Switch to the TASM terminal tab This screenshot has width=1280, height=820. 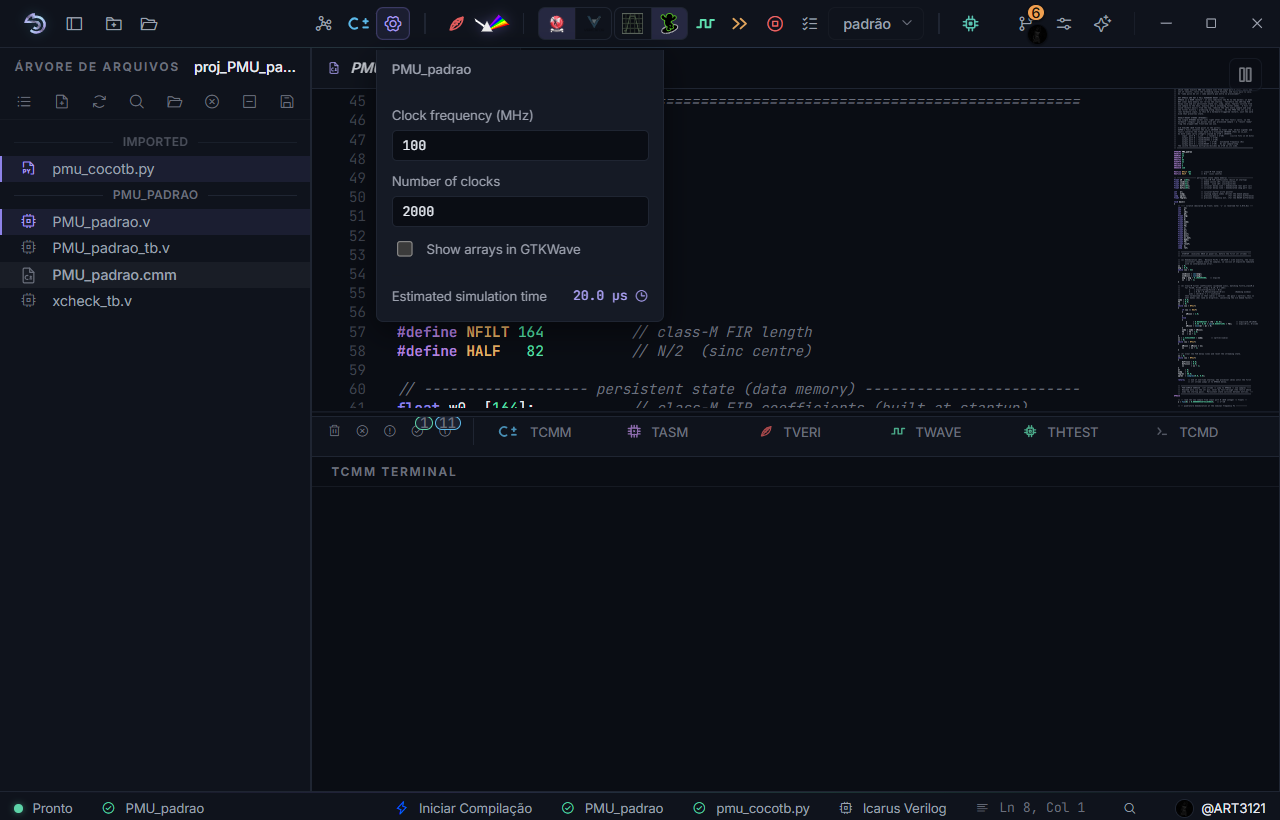pos(657,432)
